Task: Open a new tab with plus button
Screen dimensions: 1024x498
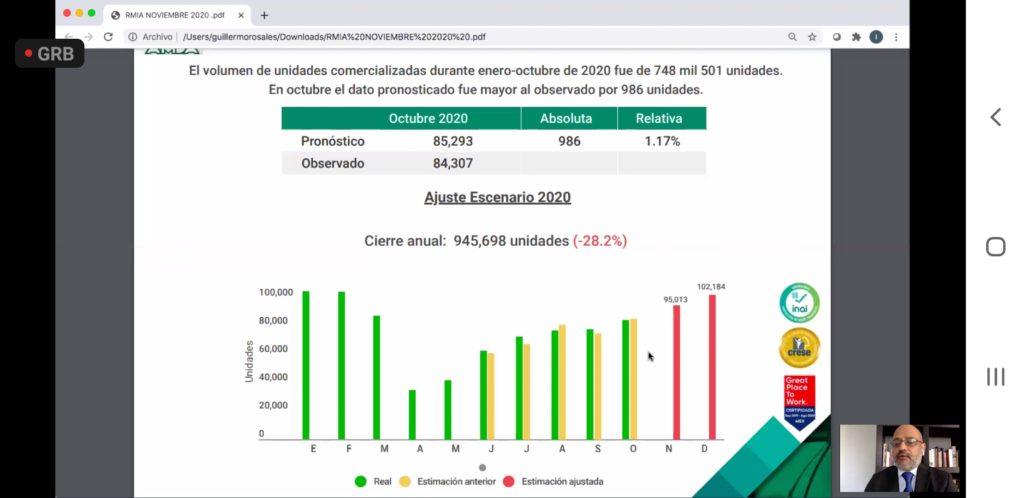Action: click(264, 15)
